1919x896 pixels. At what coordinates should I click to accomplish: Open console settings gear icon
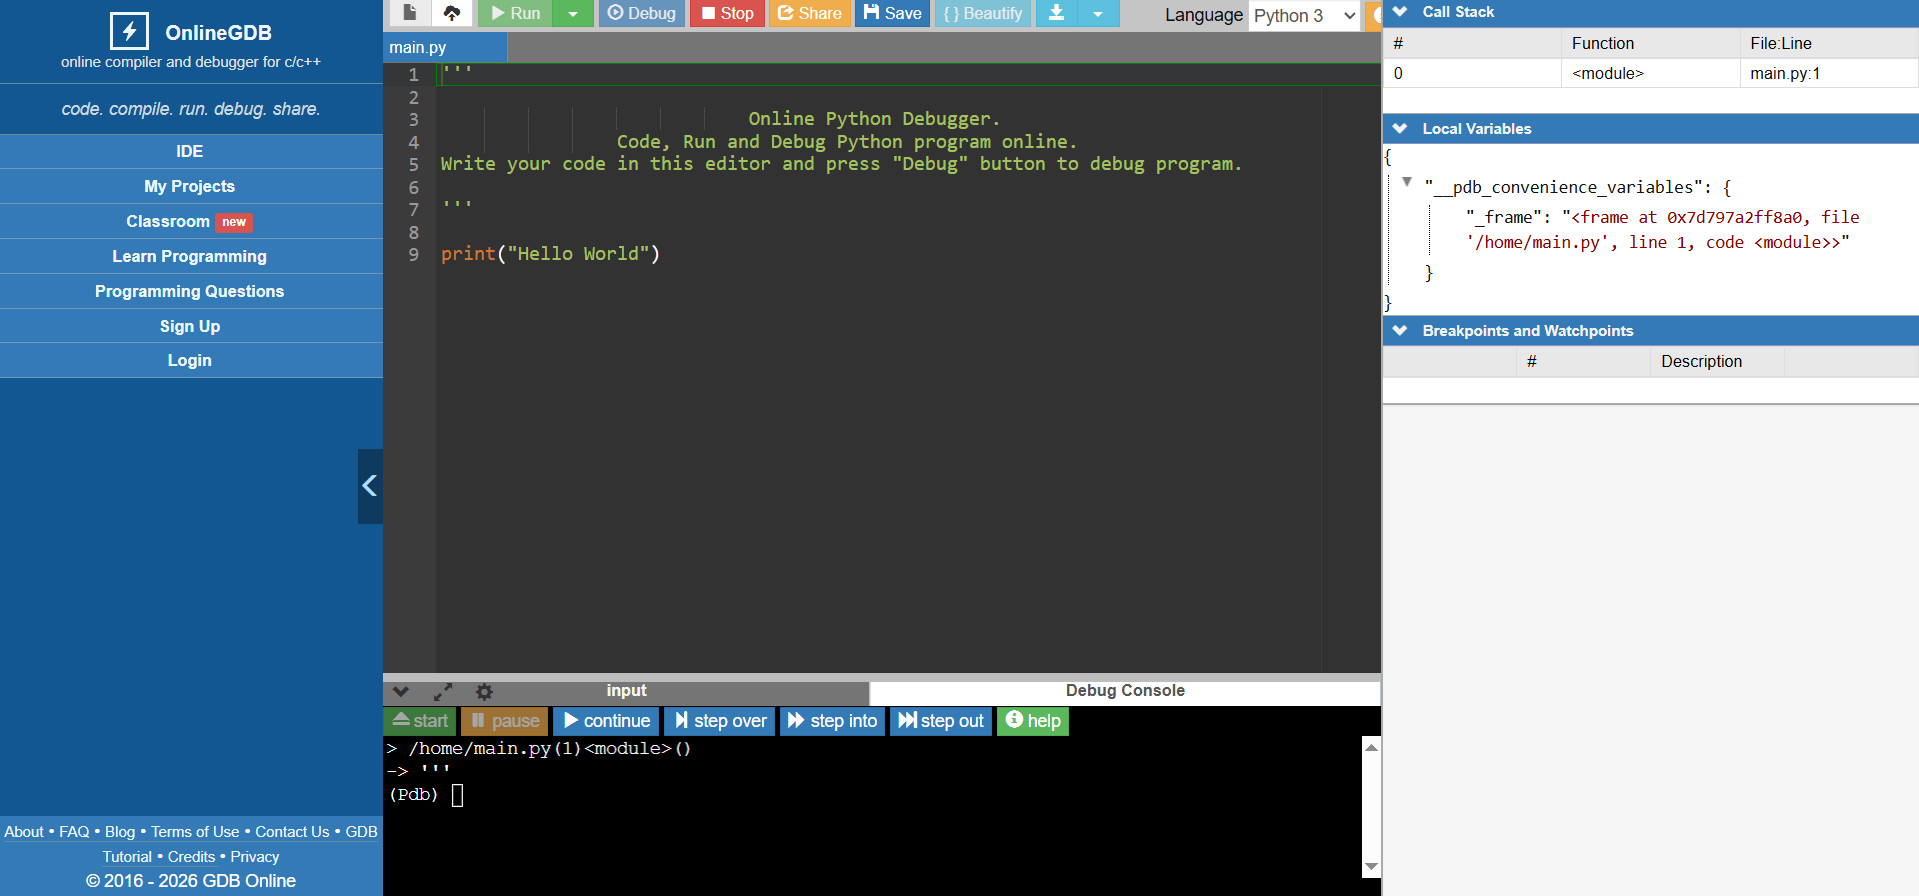coord(484,691)
